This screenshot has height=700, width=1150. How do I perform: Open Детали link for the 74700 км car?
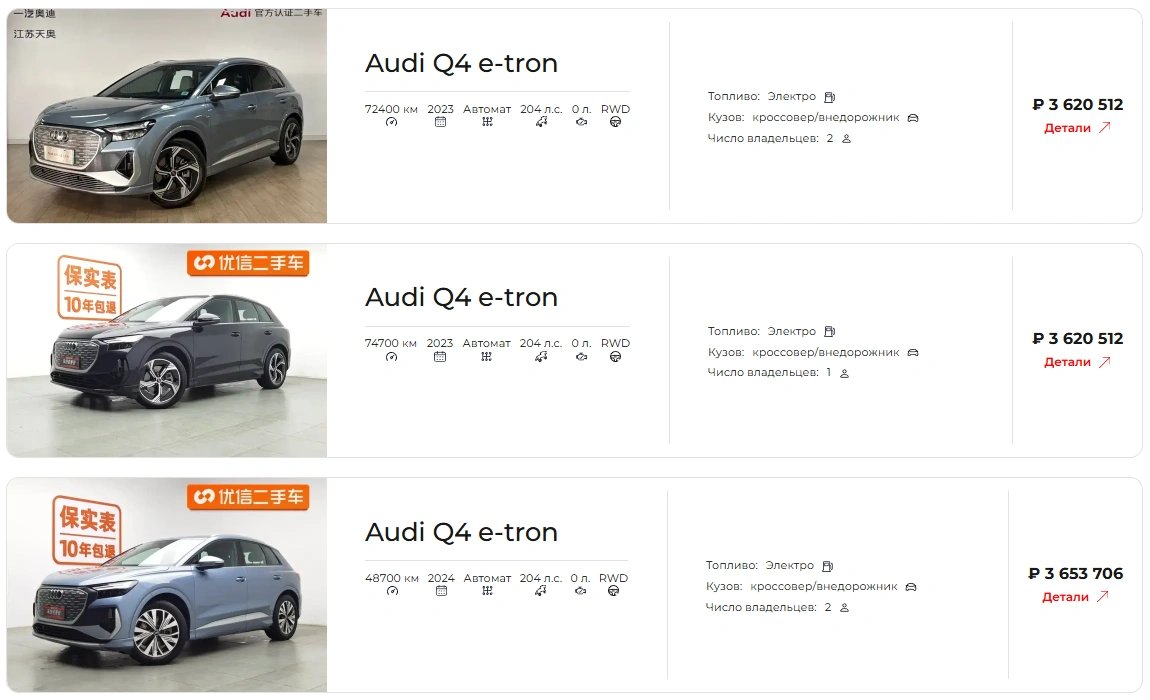click(x=1077, y=362)
